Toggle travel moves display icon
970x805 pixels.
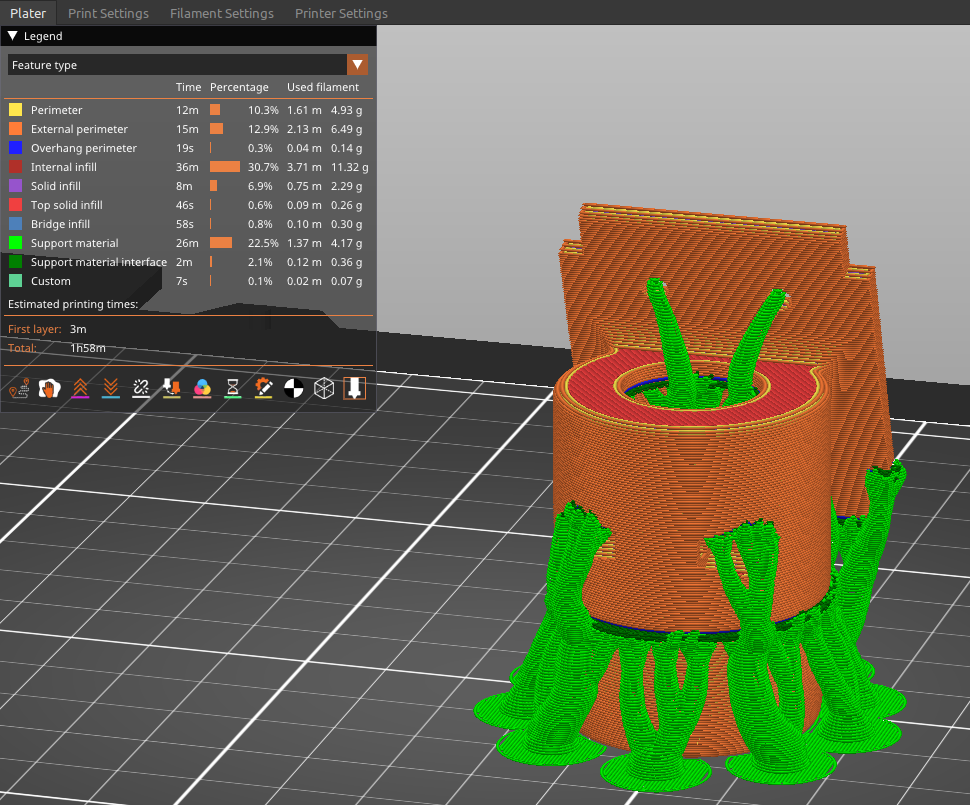tap(18, 388)
